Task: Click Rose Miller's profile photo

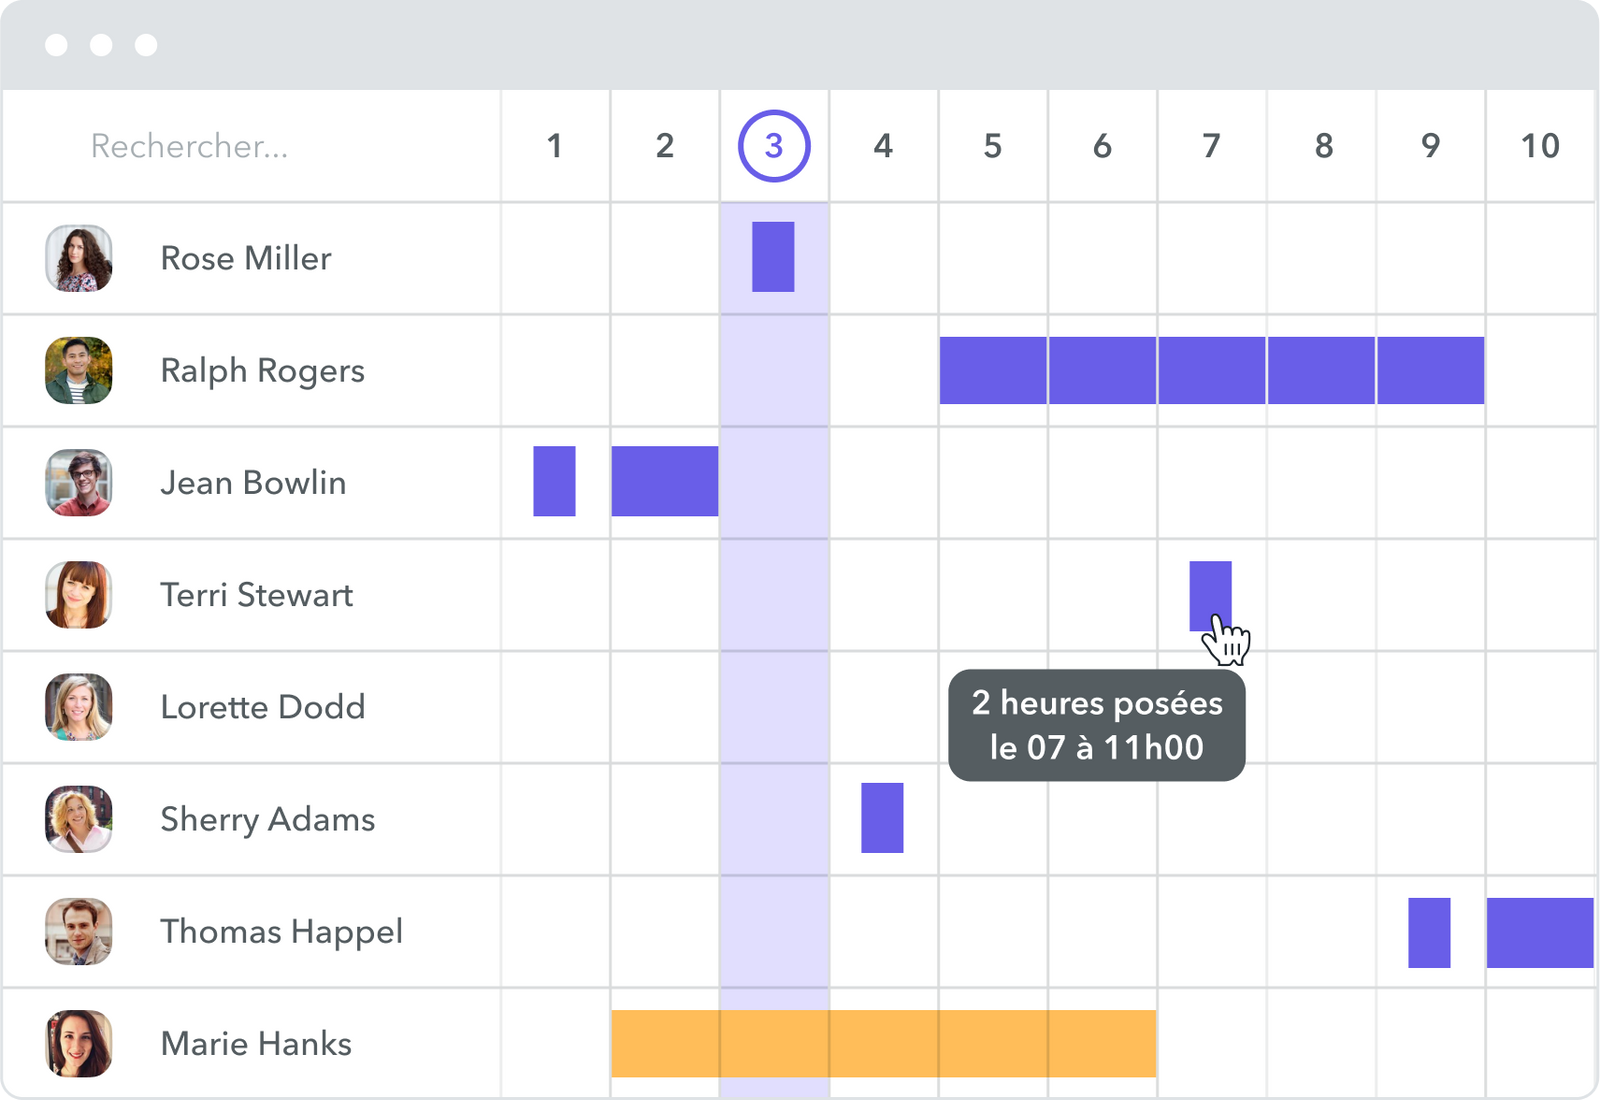Action: click(79, 258)
